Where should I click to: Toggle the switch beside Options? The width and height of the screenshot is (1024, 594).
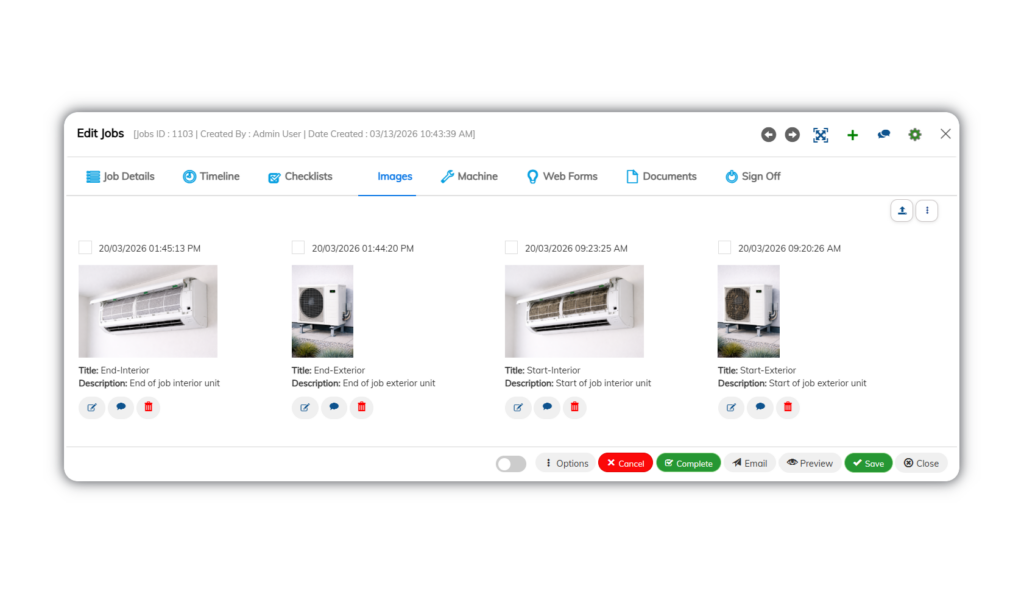click(x=511, y=463)
